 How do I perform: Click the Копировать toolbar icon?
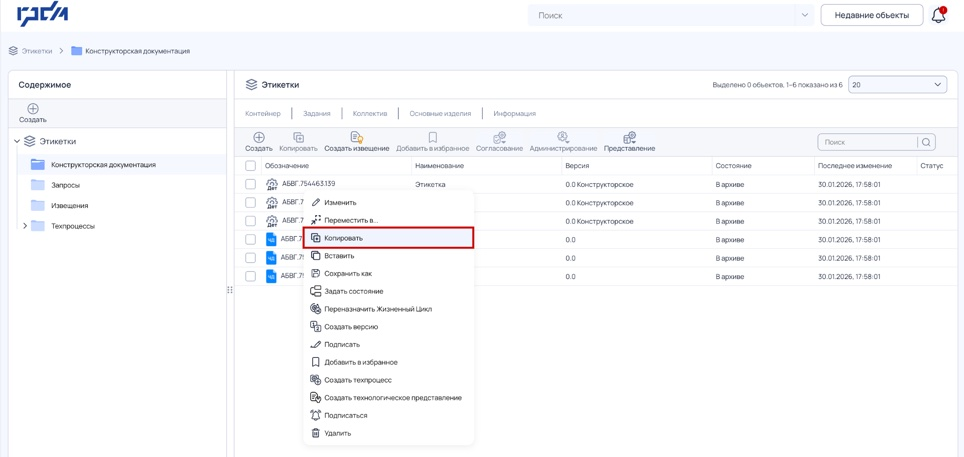point(298,138)
